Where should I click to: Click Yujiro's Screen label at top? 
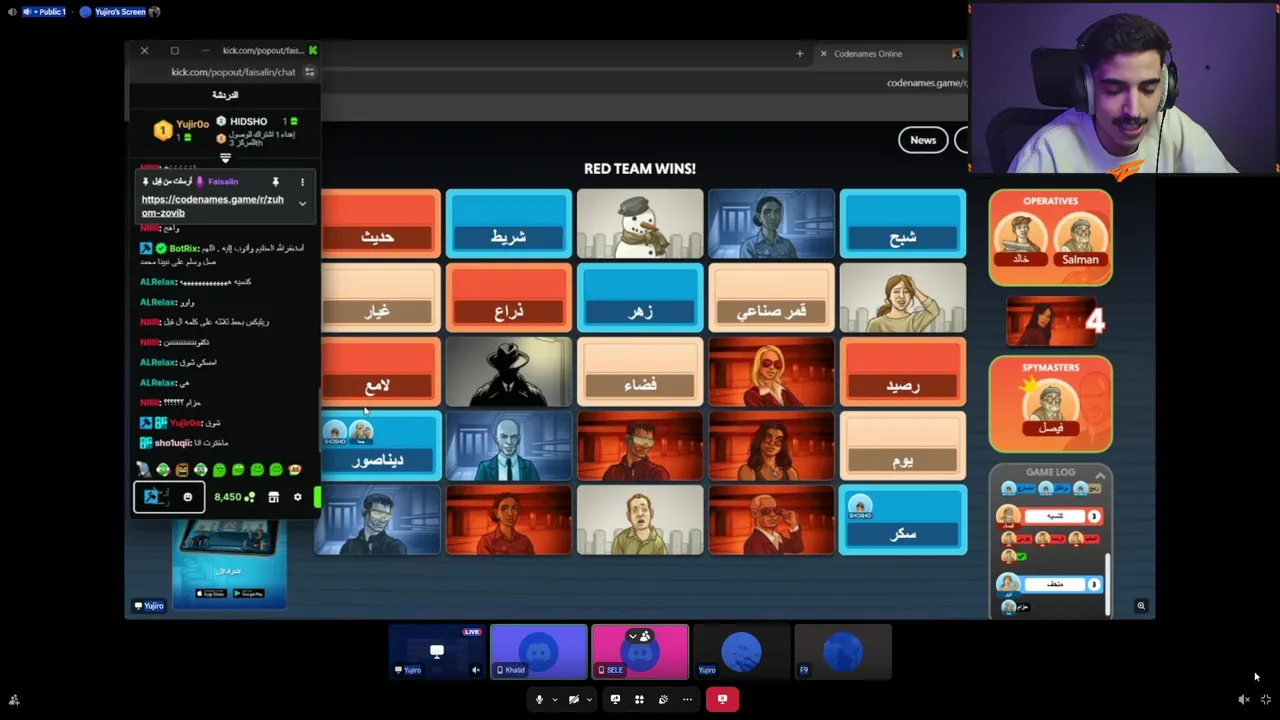tap(120, 12)
